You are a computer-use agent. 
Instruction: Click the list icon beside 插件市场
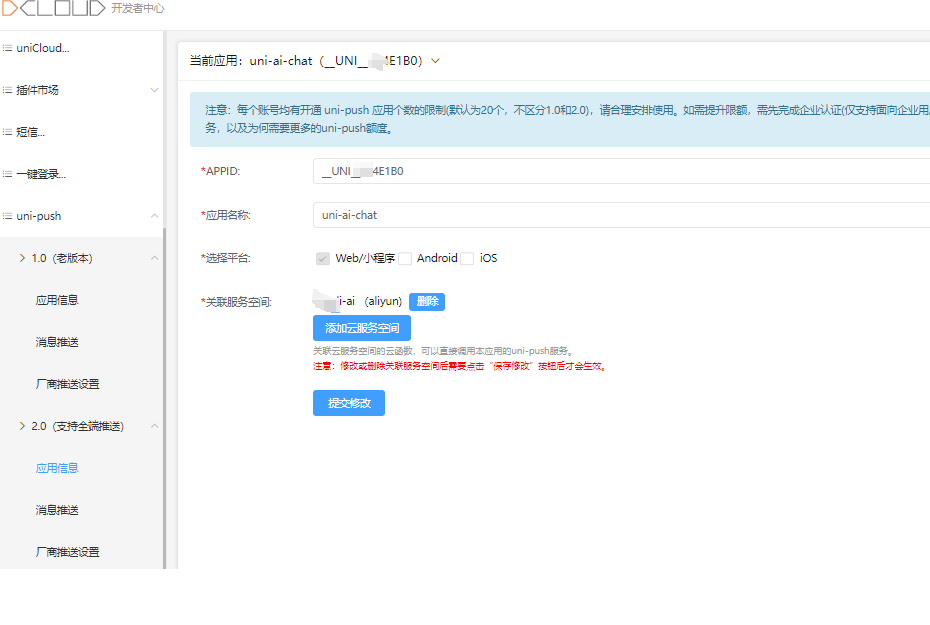7,90
